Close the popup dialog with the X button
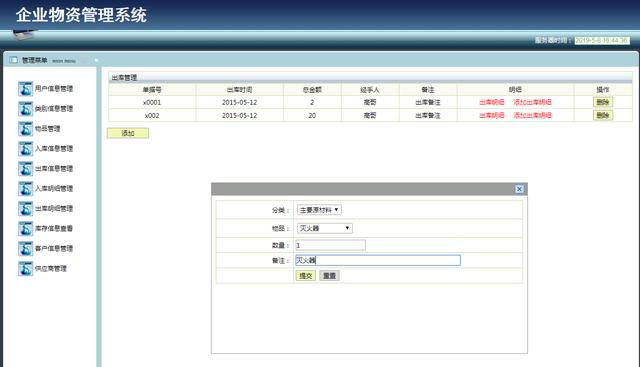This screenshot has height=367, width=640. [x=519, y=189]
